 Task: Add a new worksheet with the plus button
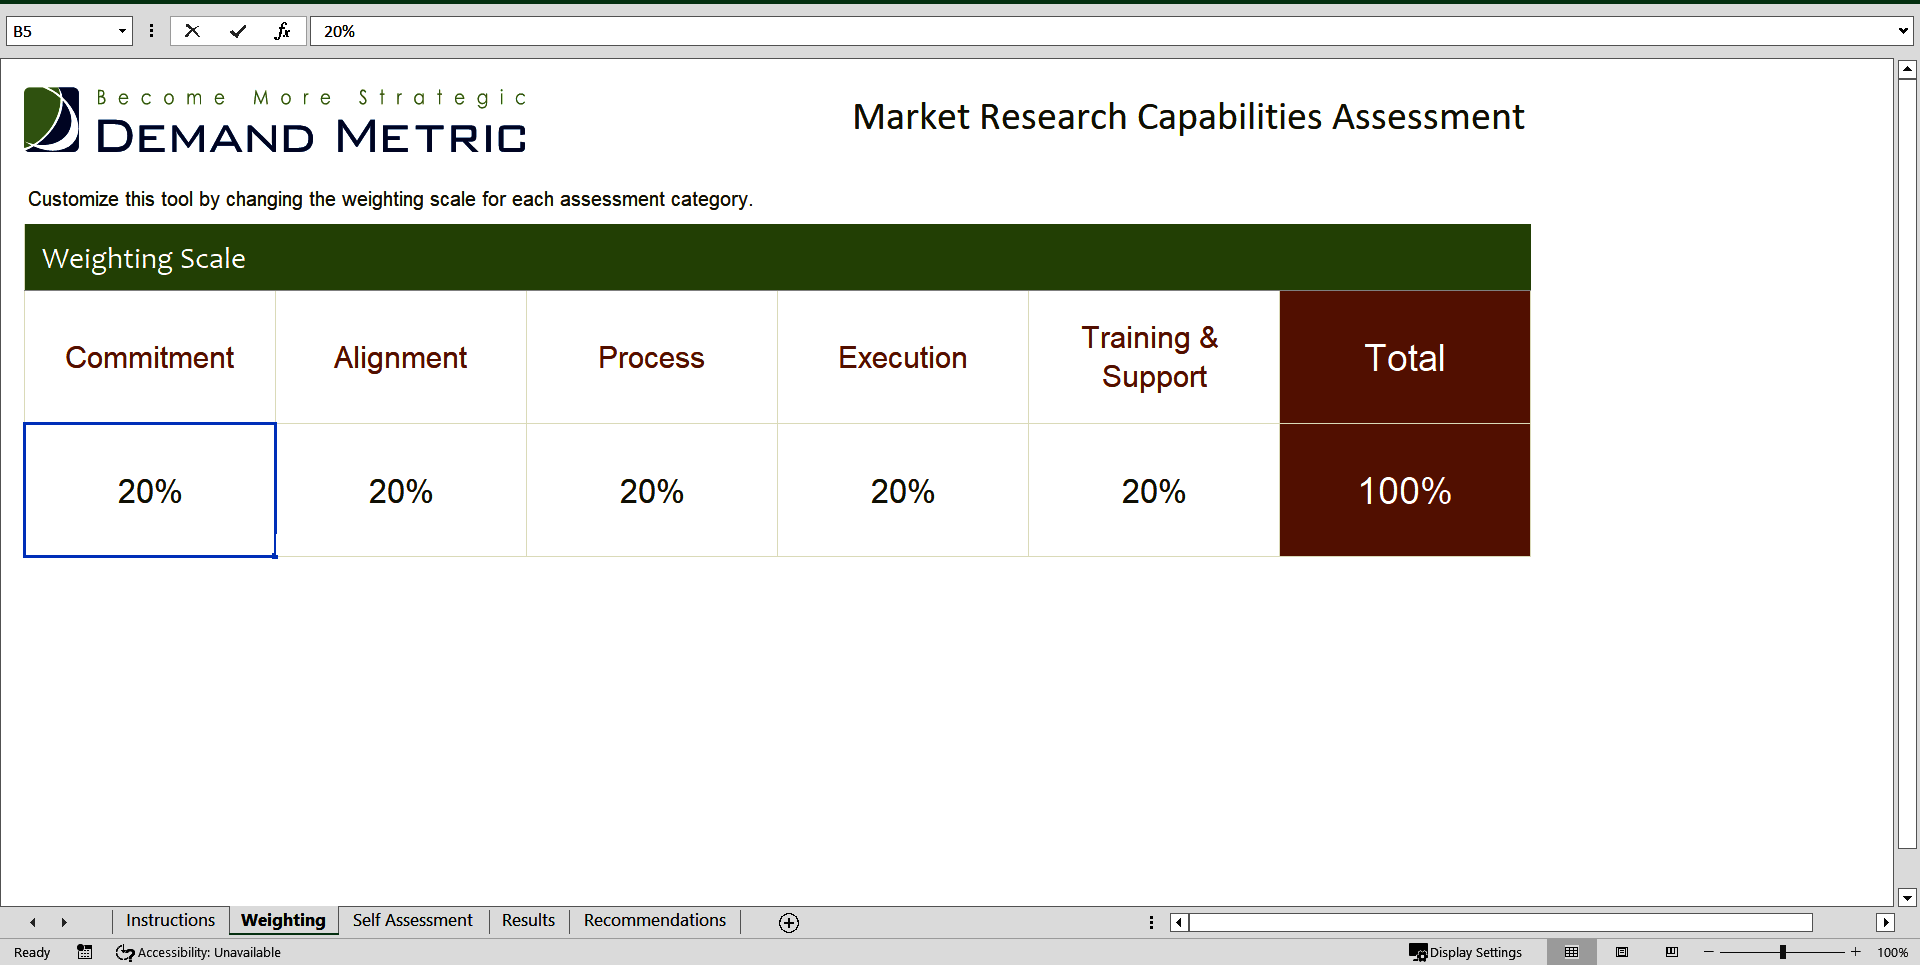tap(789, 922)
